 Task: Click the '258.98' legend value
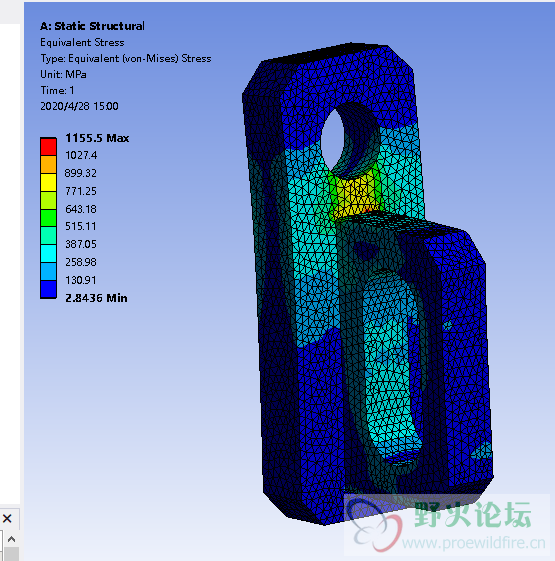81,262
